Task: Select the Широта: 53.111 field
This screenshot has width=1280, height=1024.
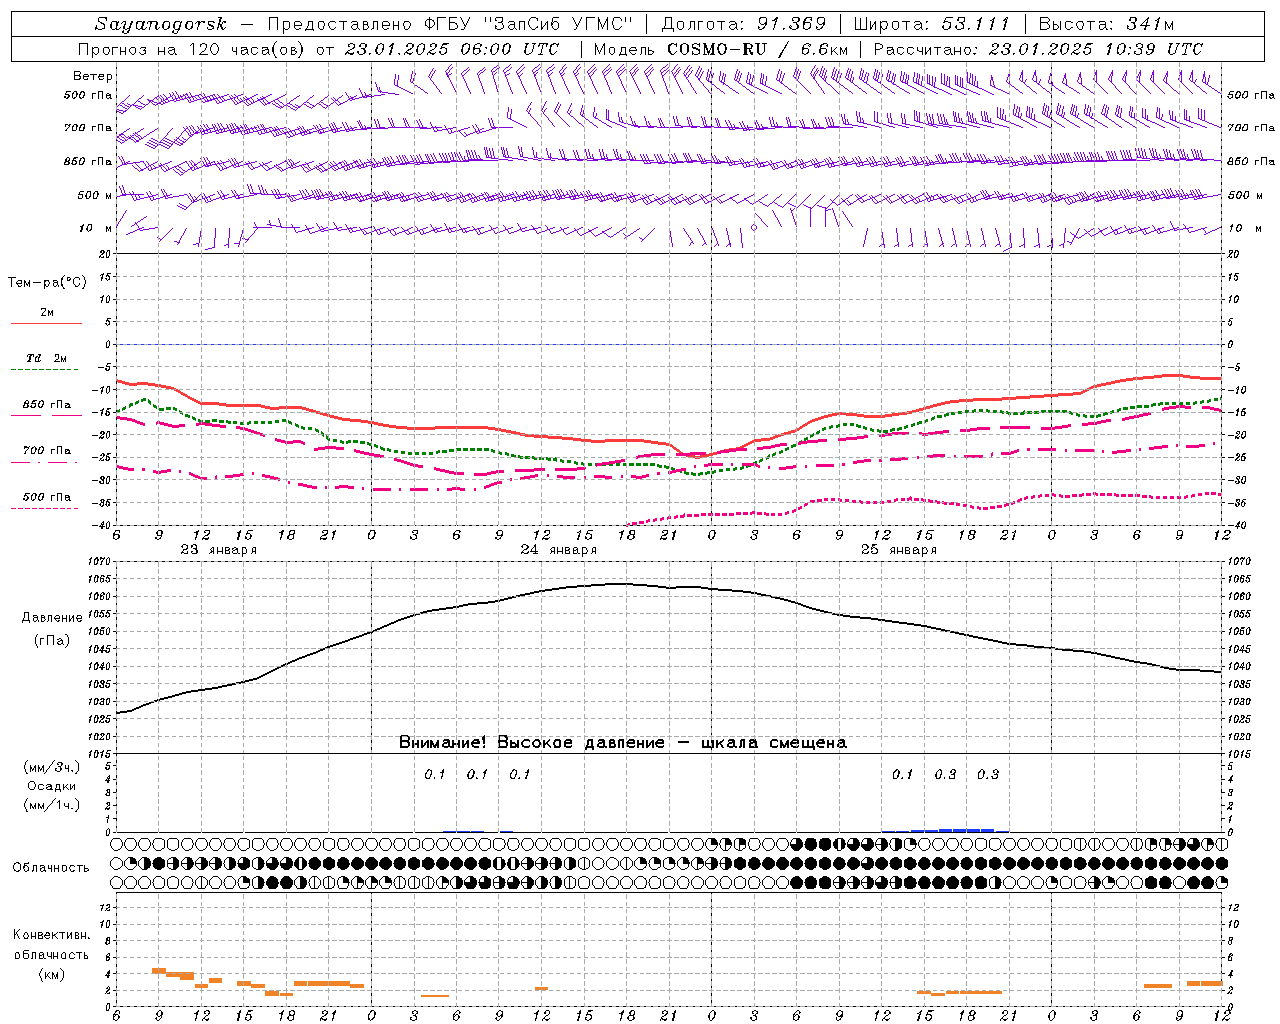Action: [932, 24]
